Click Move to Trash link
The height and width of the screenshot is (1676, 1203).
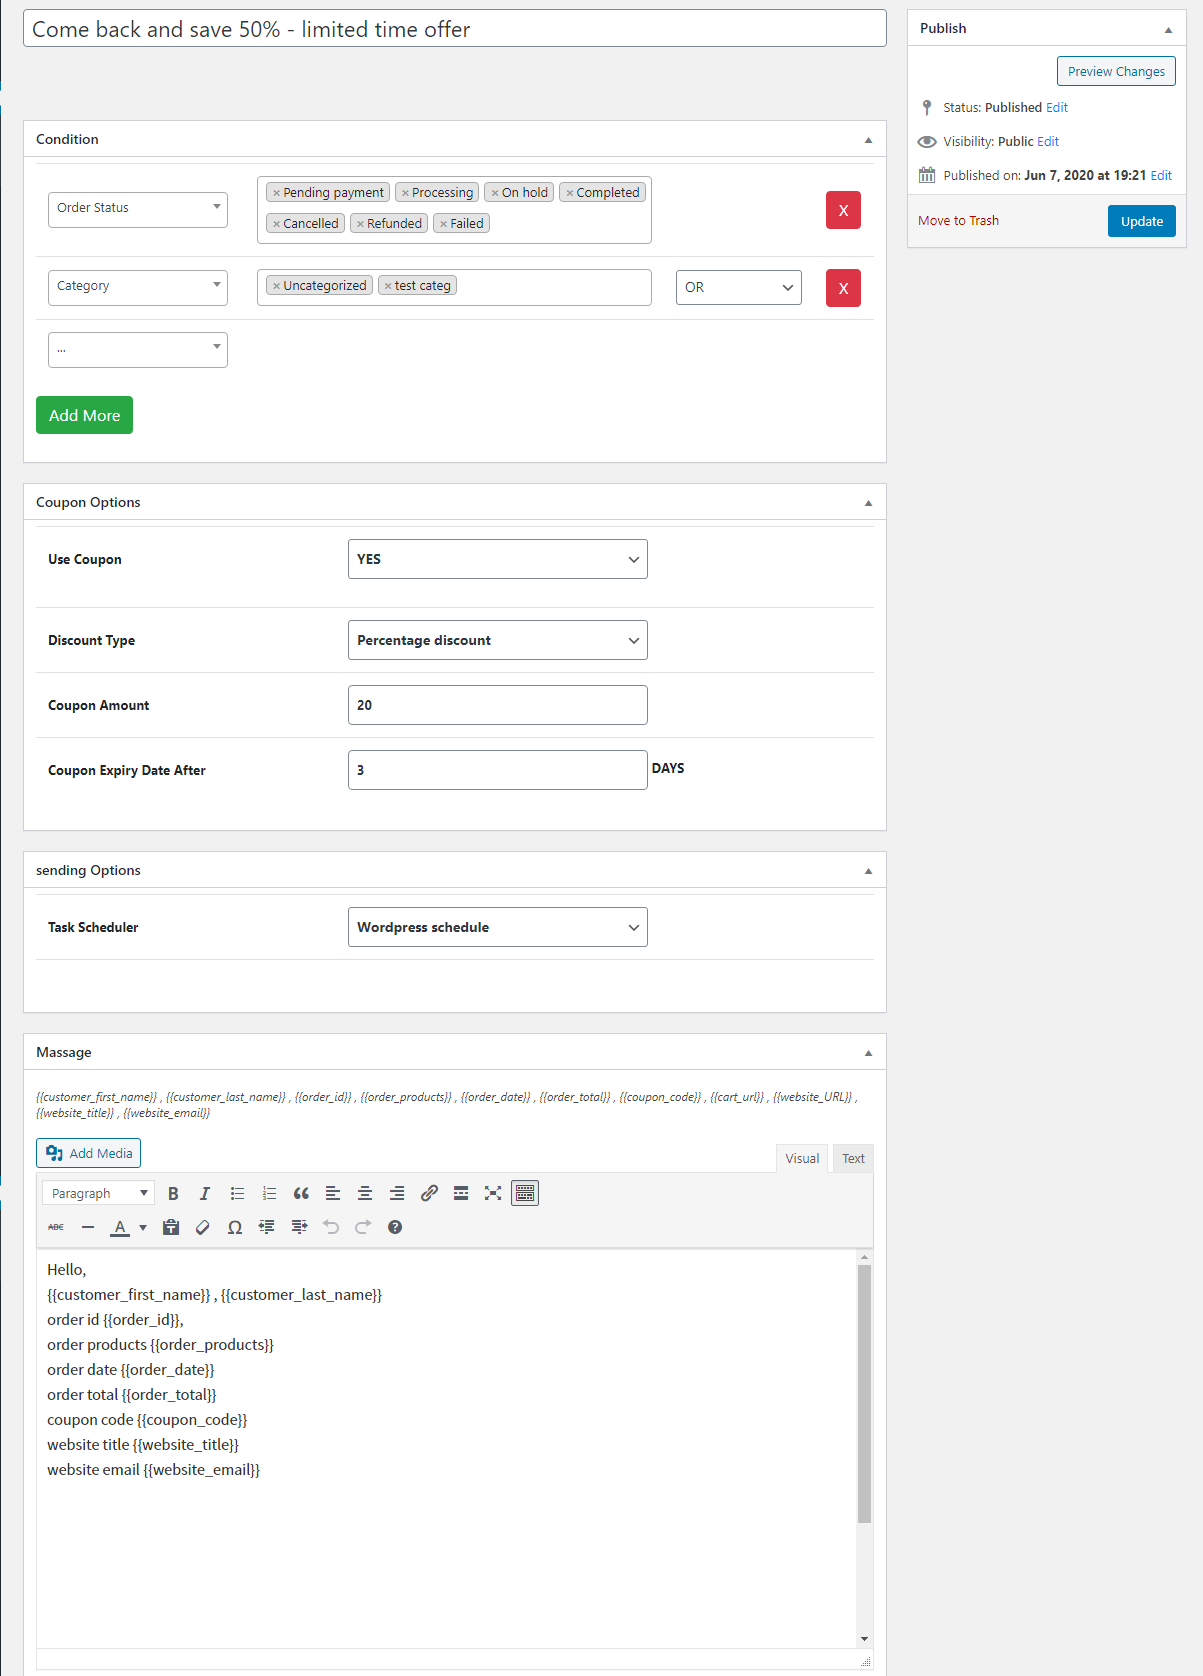(958, 220)
